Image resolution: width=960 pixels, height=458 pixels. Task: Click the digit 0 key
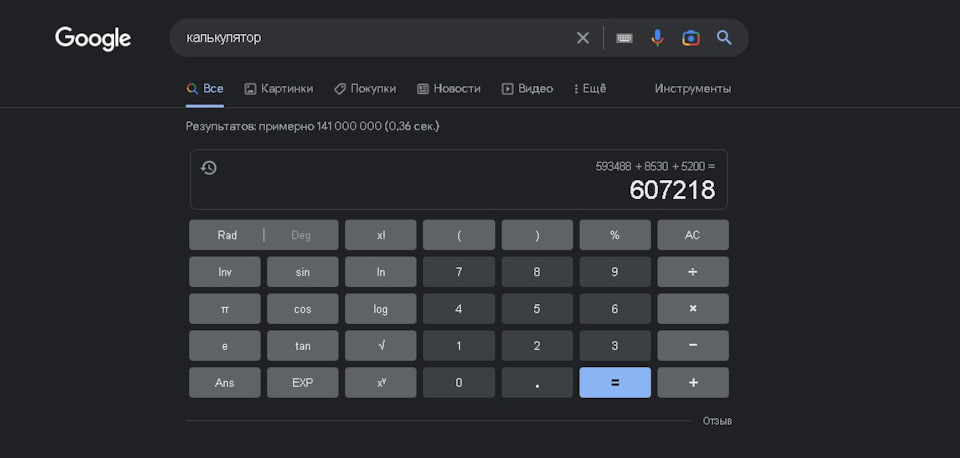pos(459,383)
